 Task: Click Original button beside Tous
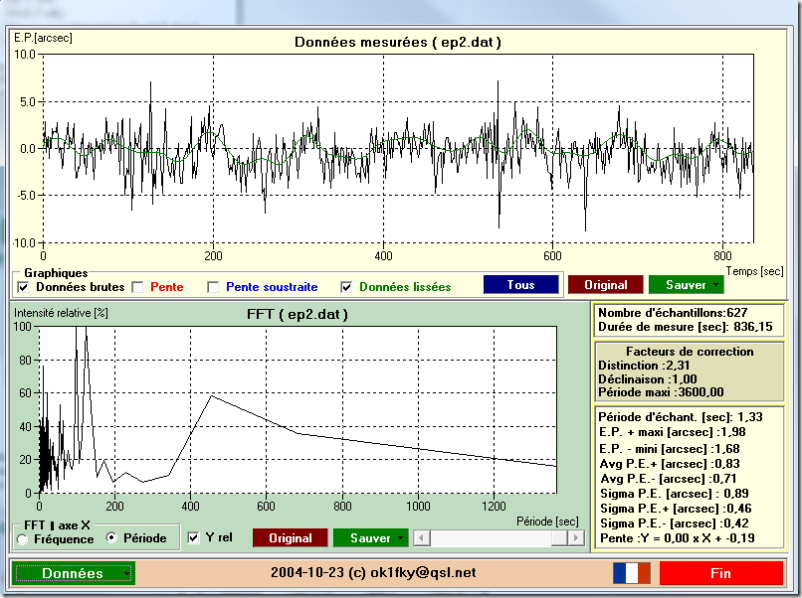605,285
